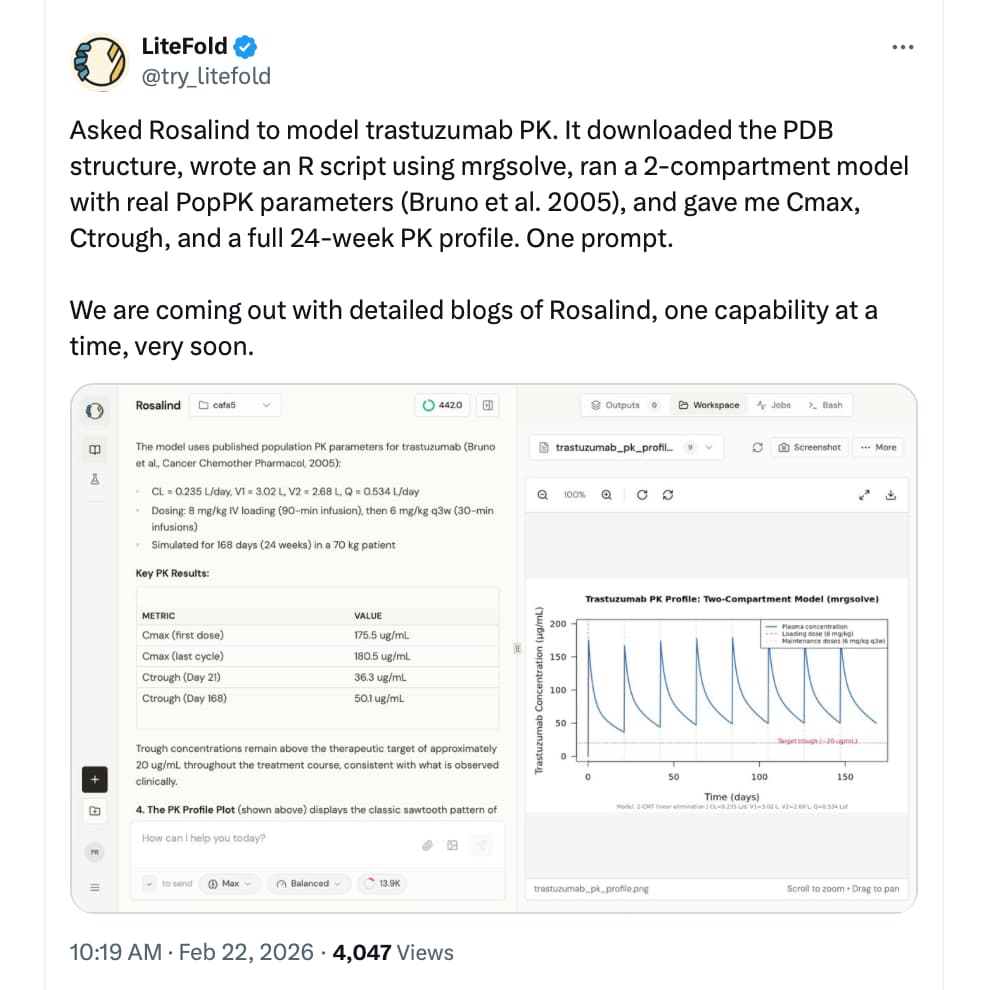Open the book icon in left sidebar
Image resolution: width=984 pixels, height=990 pixels.
tap(95, 449)
